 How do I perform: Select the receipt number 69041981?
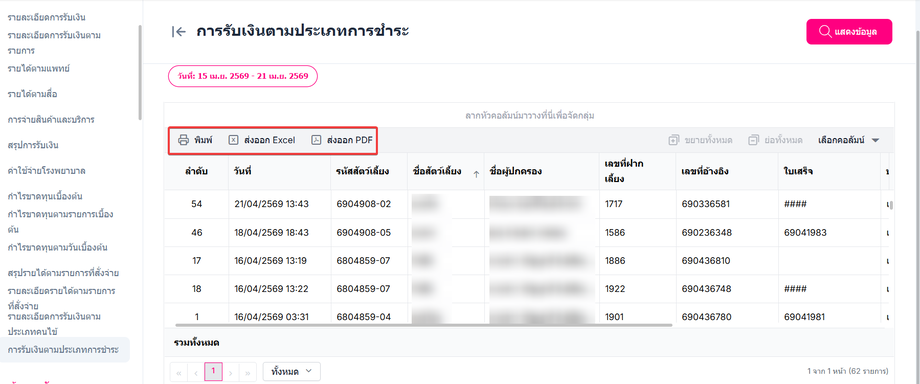pos(804,317)
